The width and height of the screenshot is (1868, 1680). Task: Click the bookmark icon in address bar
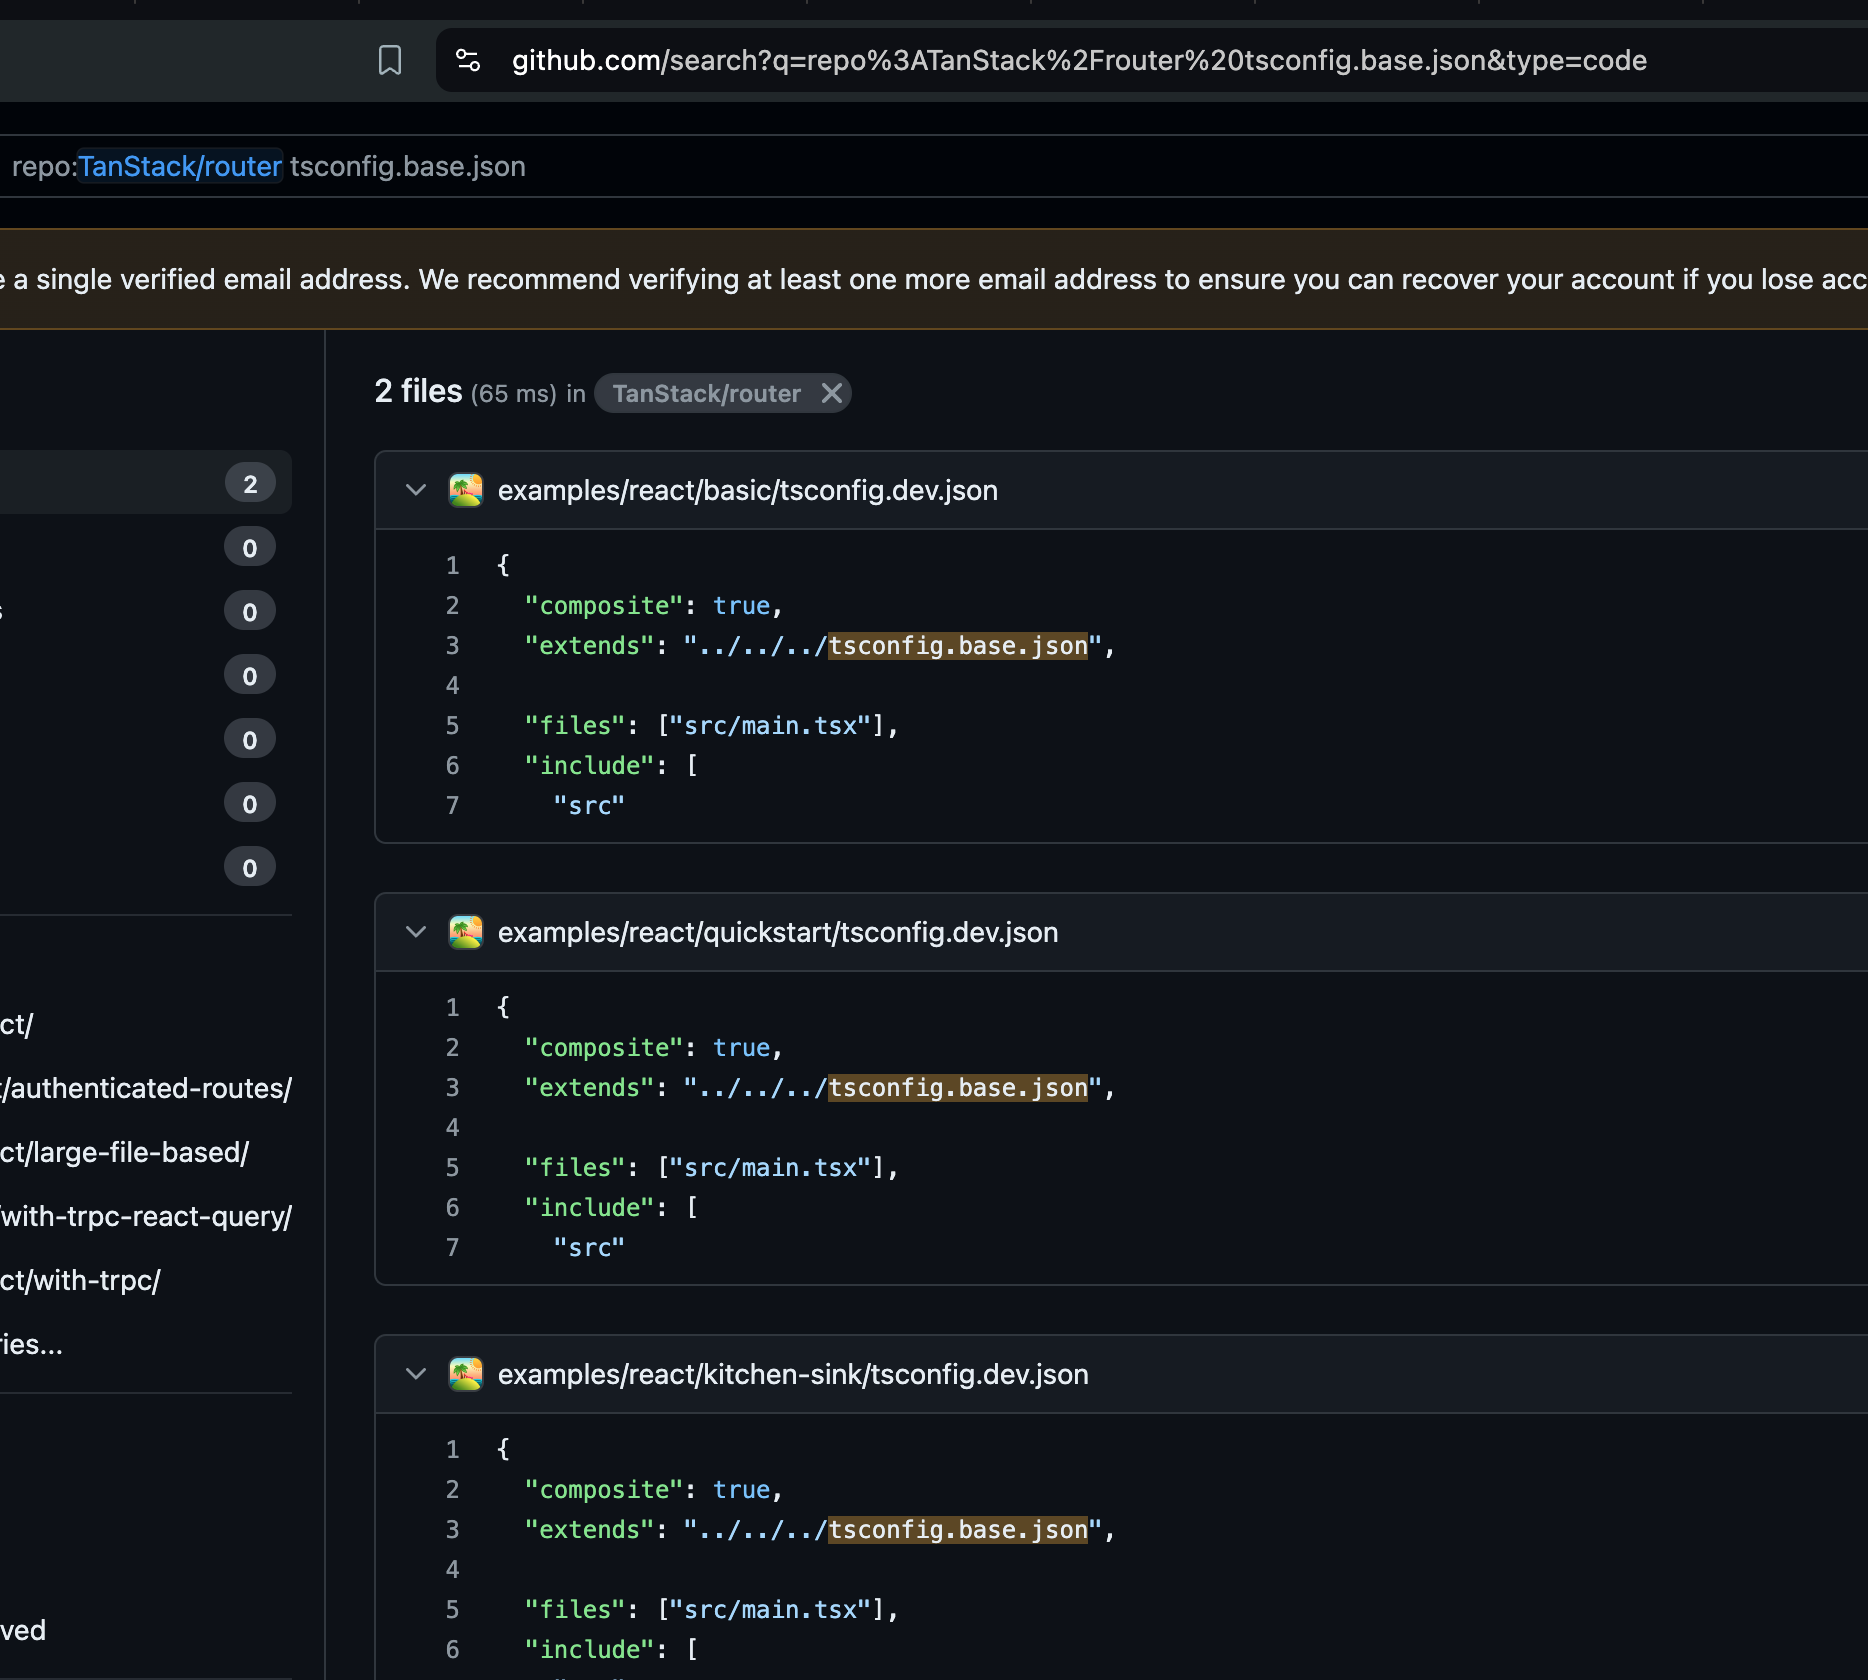390,60
